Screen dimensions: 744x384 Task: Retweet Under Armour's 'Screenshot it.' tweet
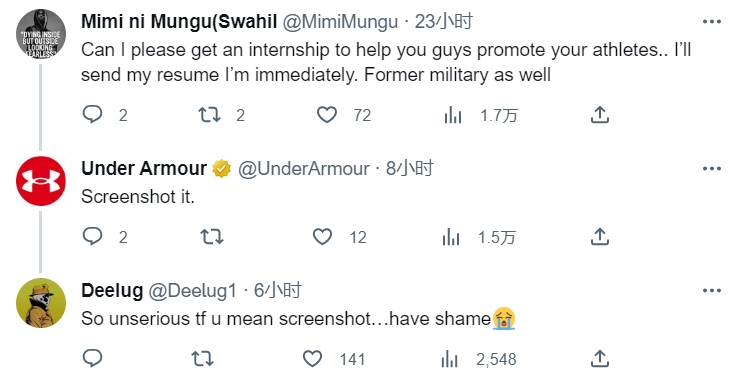212,236
